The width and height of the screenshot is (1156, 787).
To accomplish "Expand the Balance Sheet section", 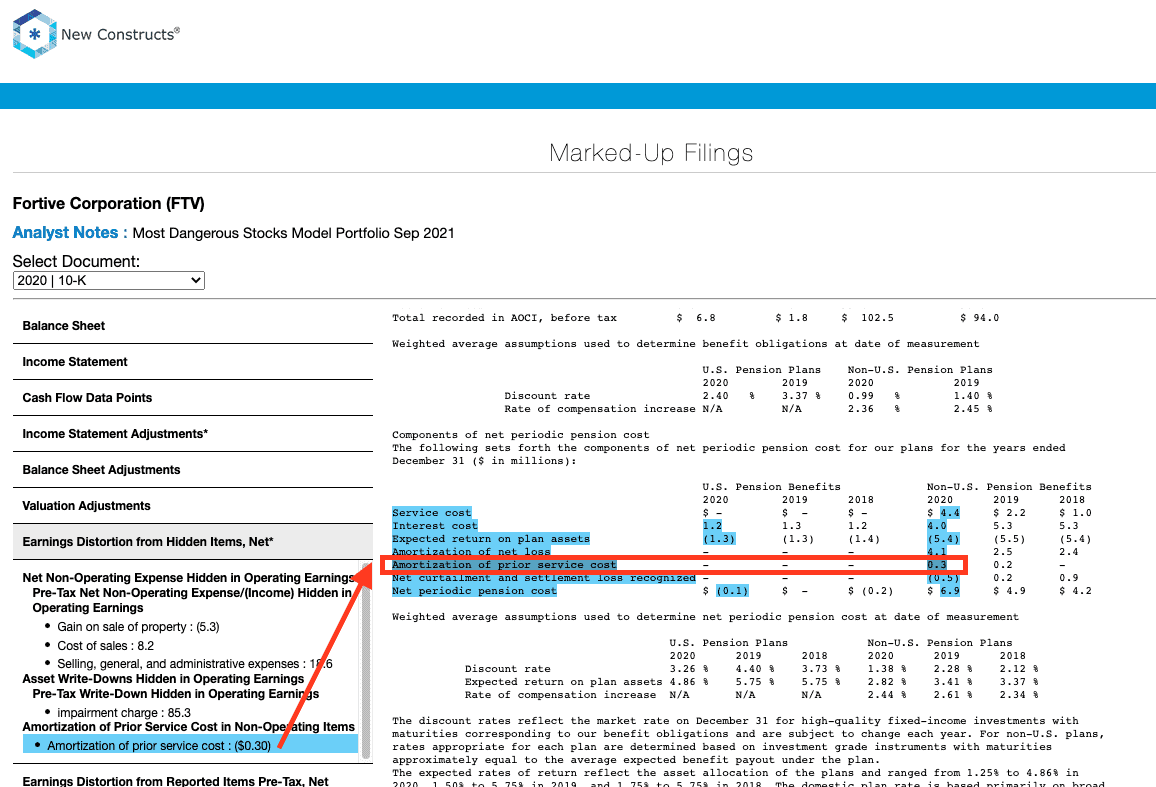I will [192, 326].
